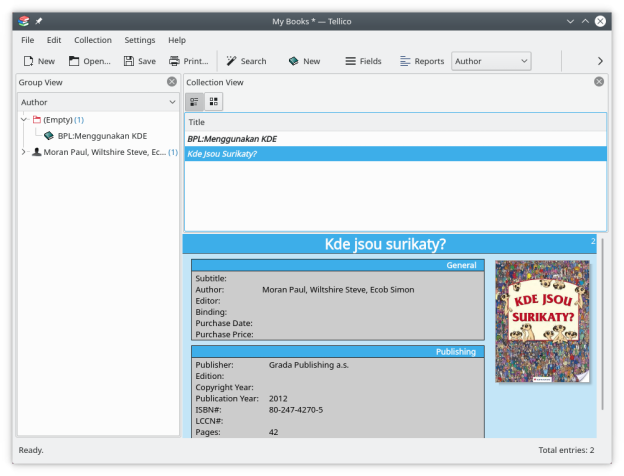Click the Print toolbar icon

pyautogui.click(x=175, y=61)
